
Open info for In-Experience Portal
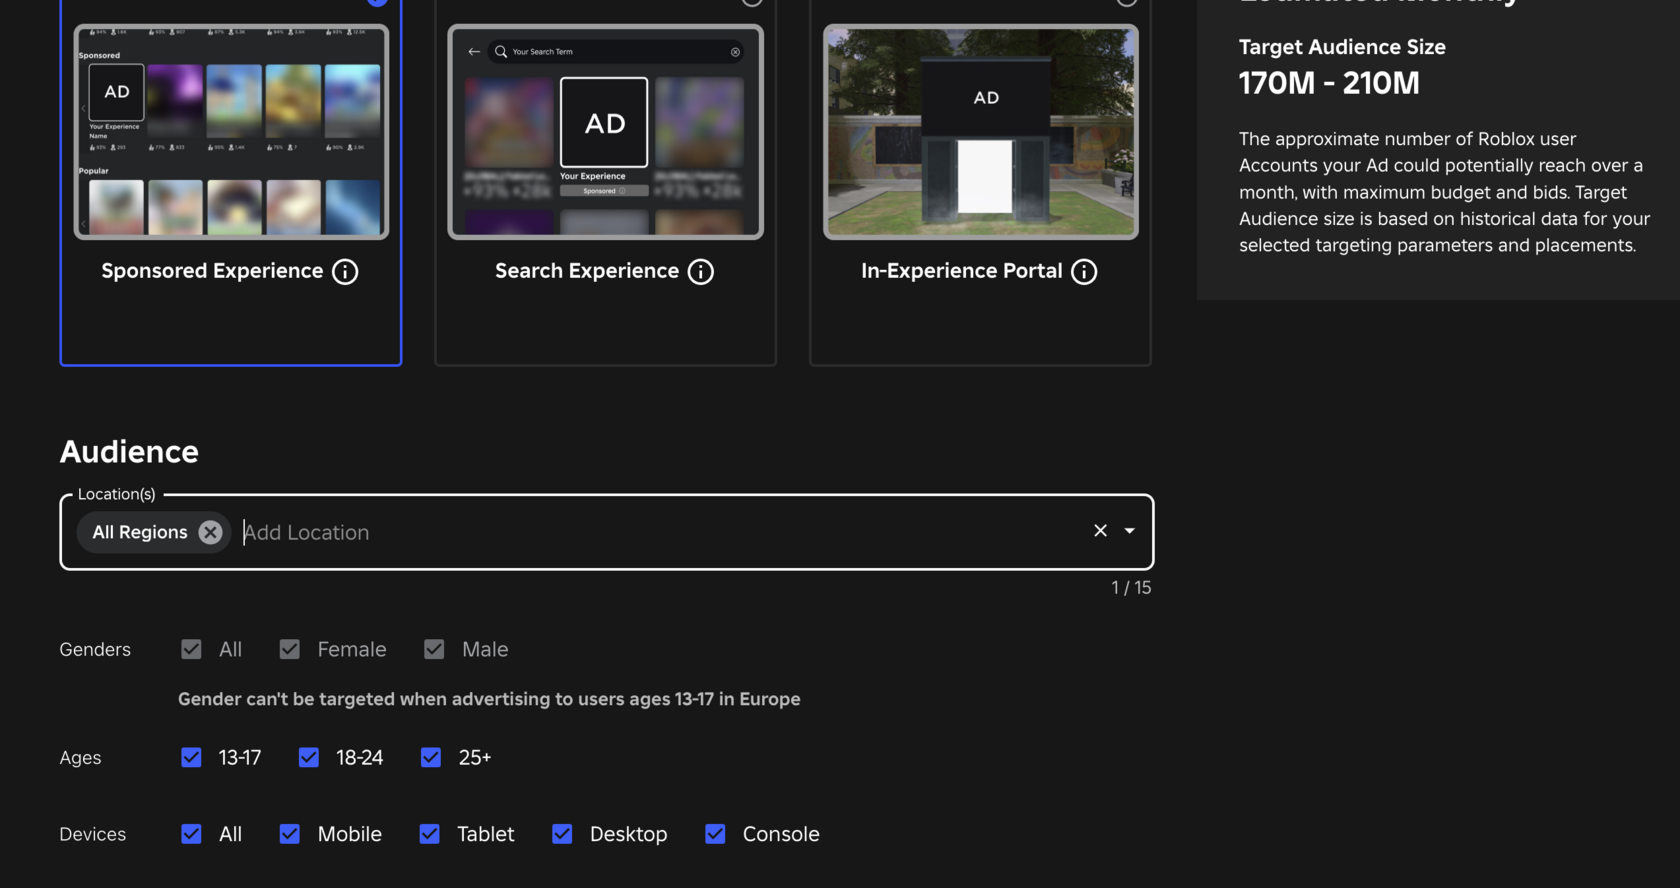tap(1084, 272)
